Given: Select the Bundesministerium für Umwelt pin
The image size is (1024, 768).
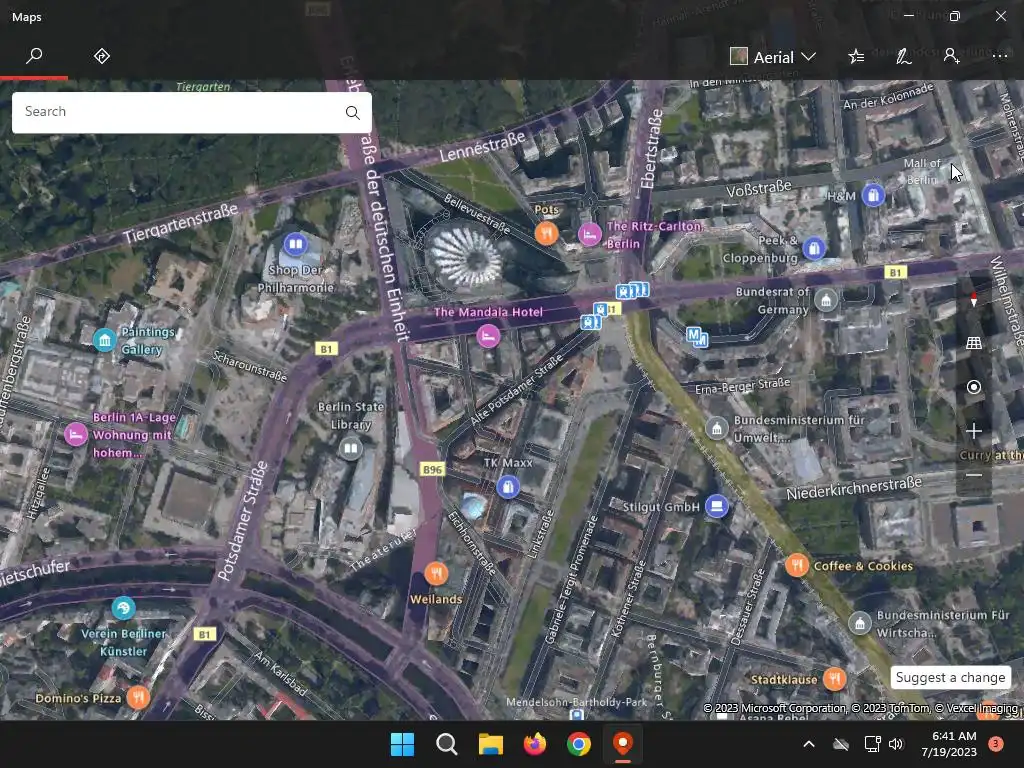Looking at the screenshot, I should 717,428.
